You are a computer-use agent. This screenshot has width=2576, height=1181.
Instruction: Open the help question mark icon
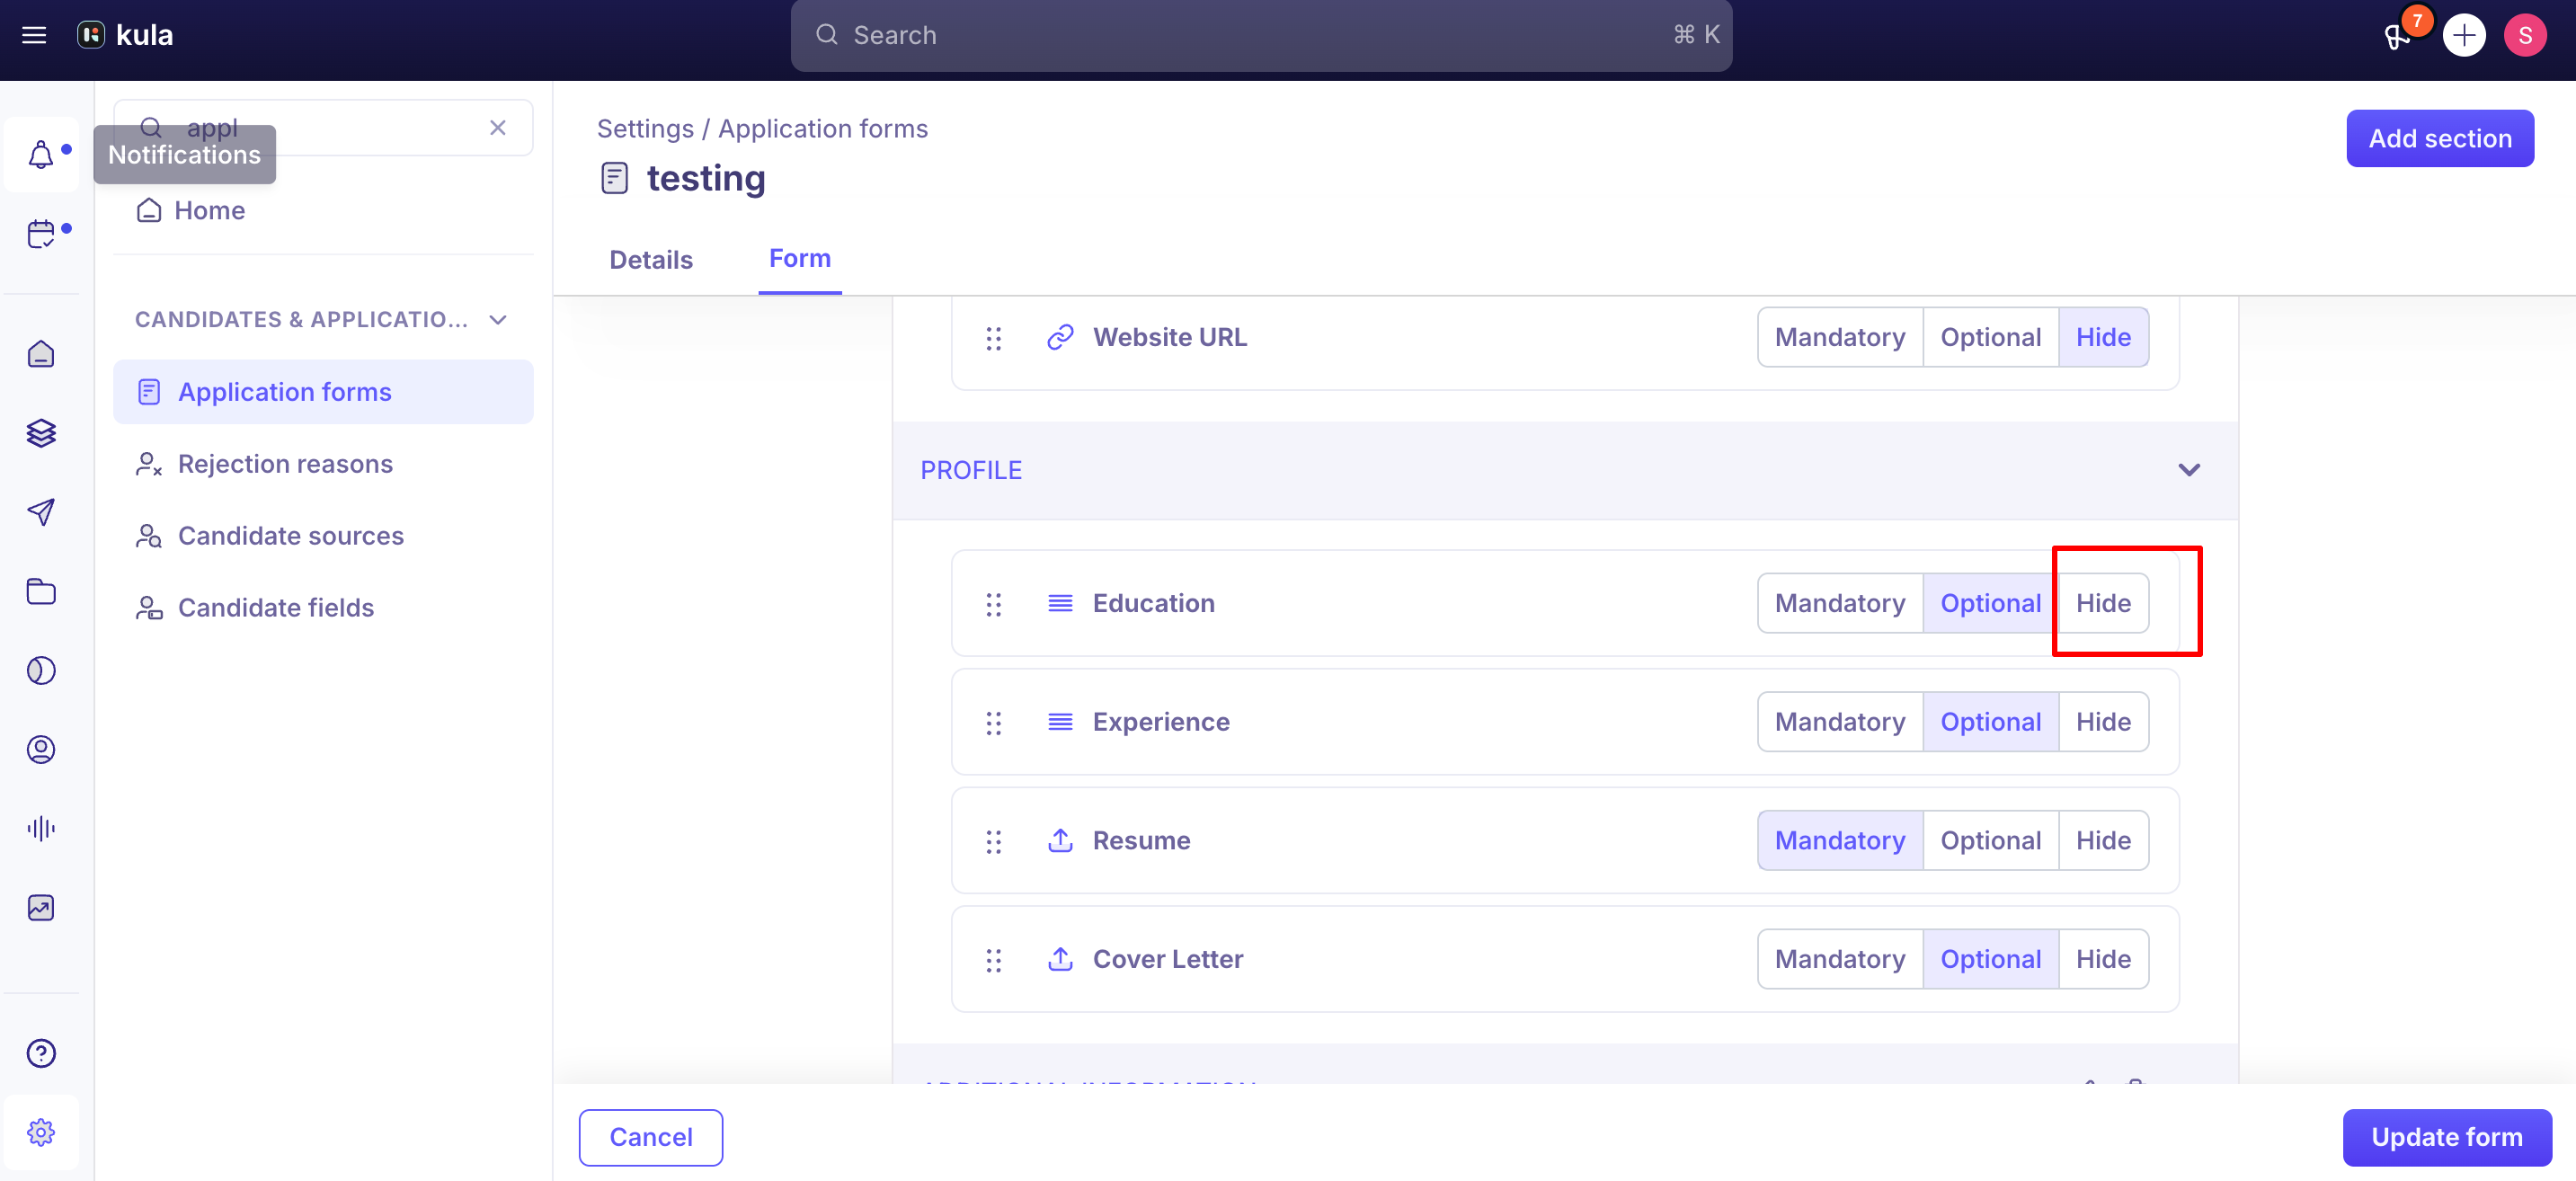click(x=41, y=1053)
